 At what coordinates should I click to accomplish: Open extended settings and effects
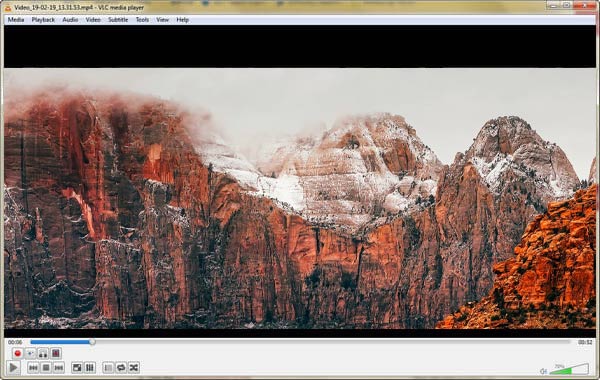coord(90,368)
